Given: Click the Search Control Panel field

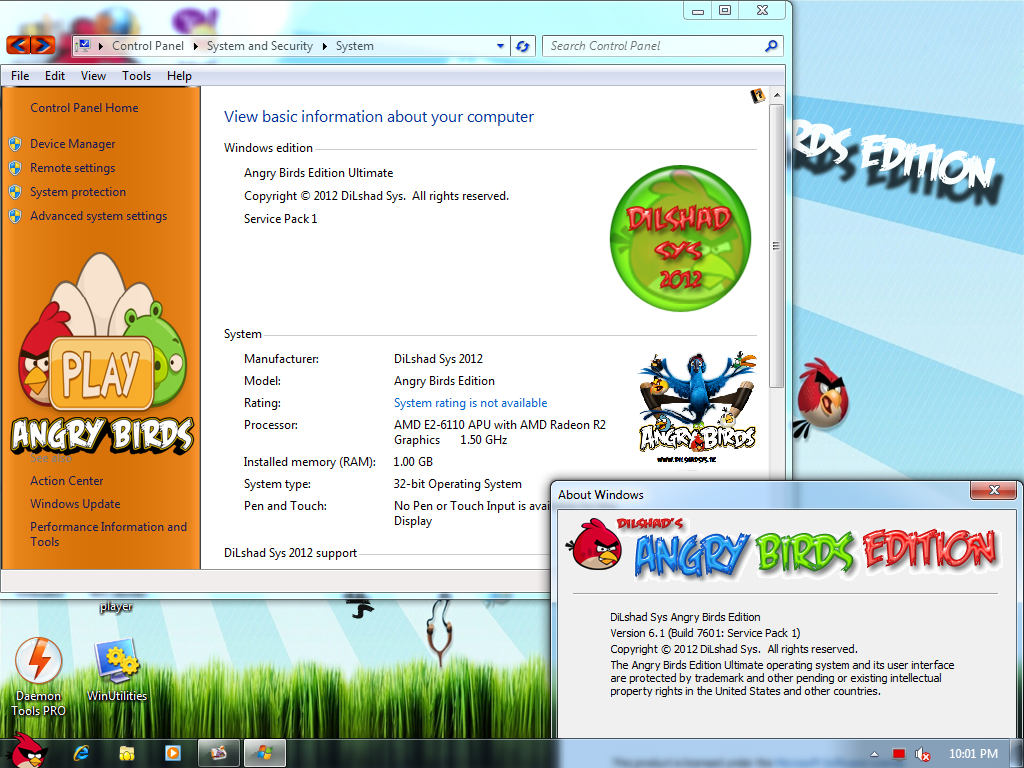Looking at the screenshot, I should (x=656, y=46).
